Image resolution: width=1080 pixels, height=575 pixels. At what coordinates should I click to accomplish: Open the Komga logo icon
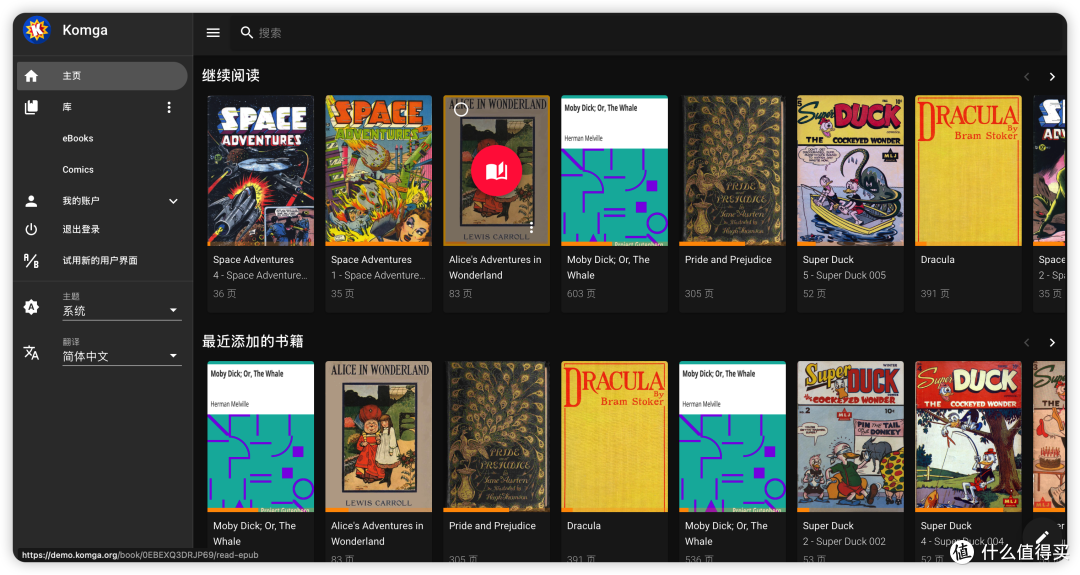[37, 30]
